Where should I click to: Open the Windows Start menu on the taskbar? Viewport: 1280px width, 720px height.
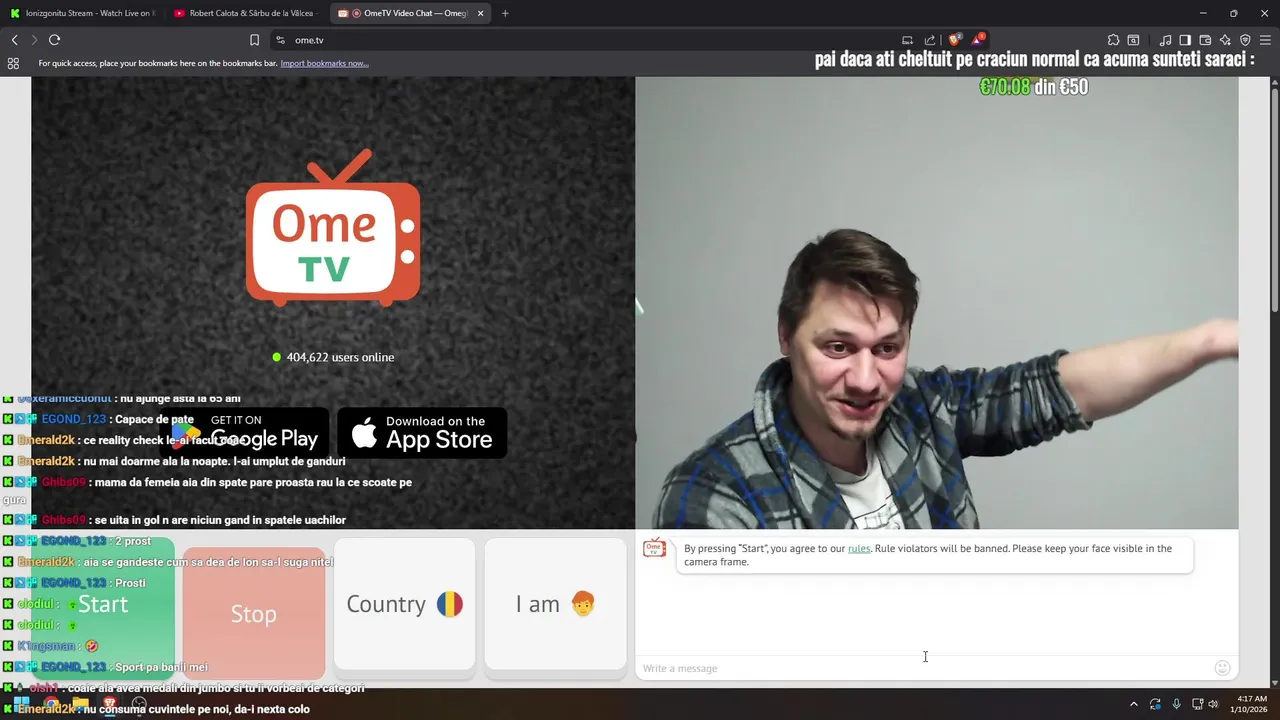coord(21,703)
